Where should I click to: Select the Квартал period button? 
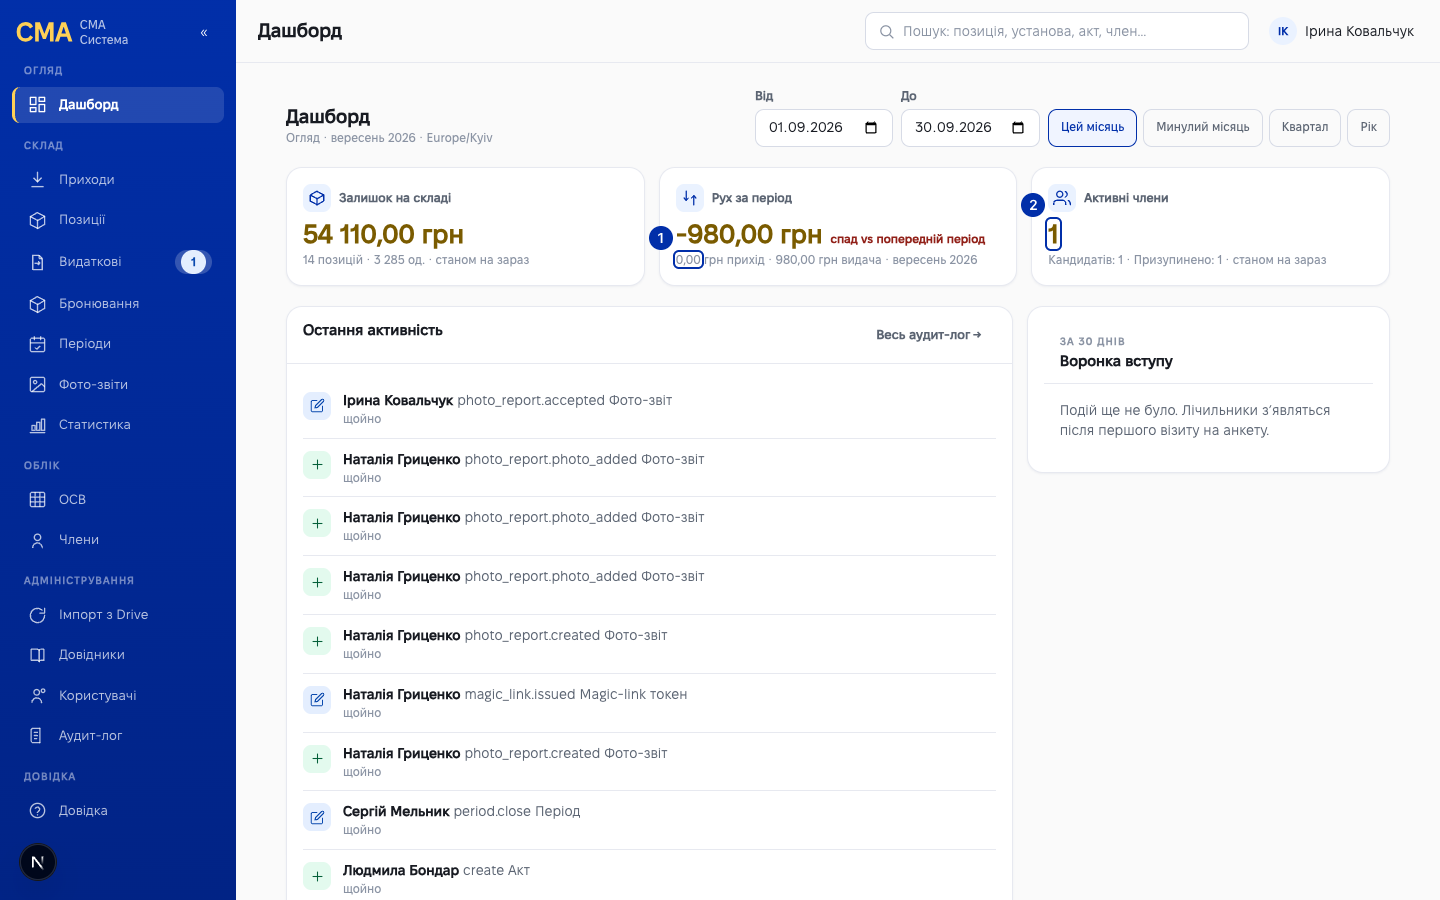click(x=1305, y=127)
